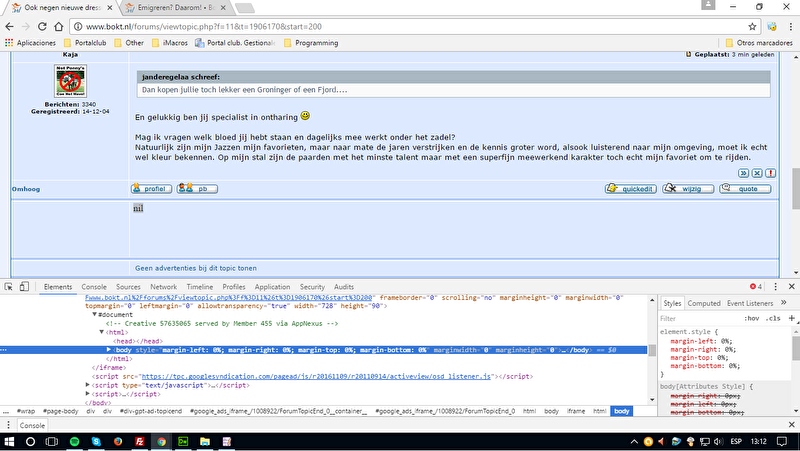
Task: Select the blue body breadcrumb
Action: click(x=621, y=411)
